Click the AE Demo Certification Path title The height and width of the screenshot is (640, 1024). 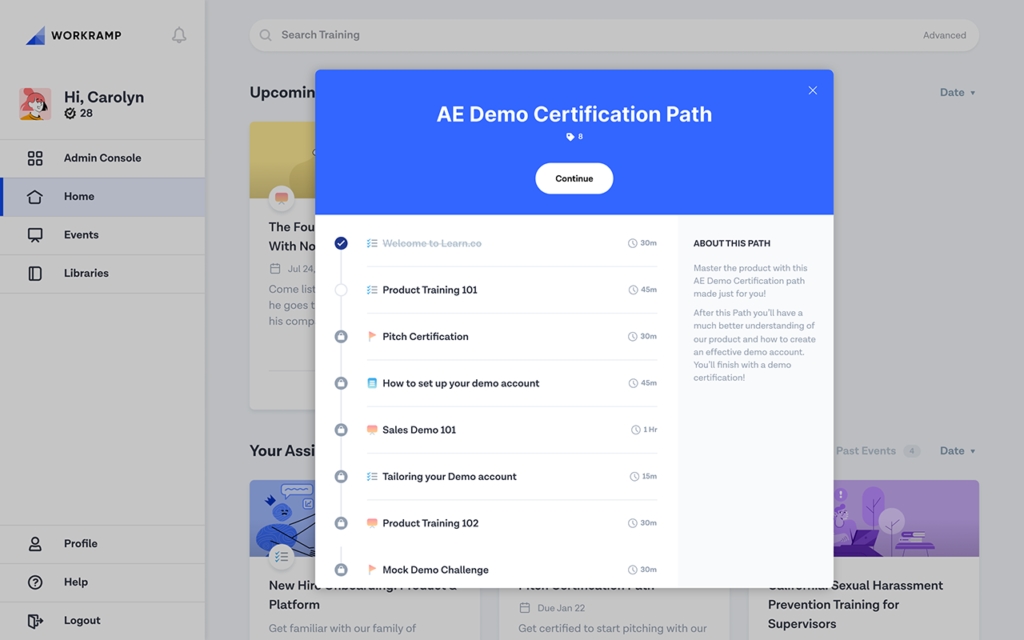[574, 114]
